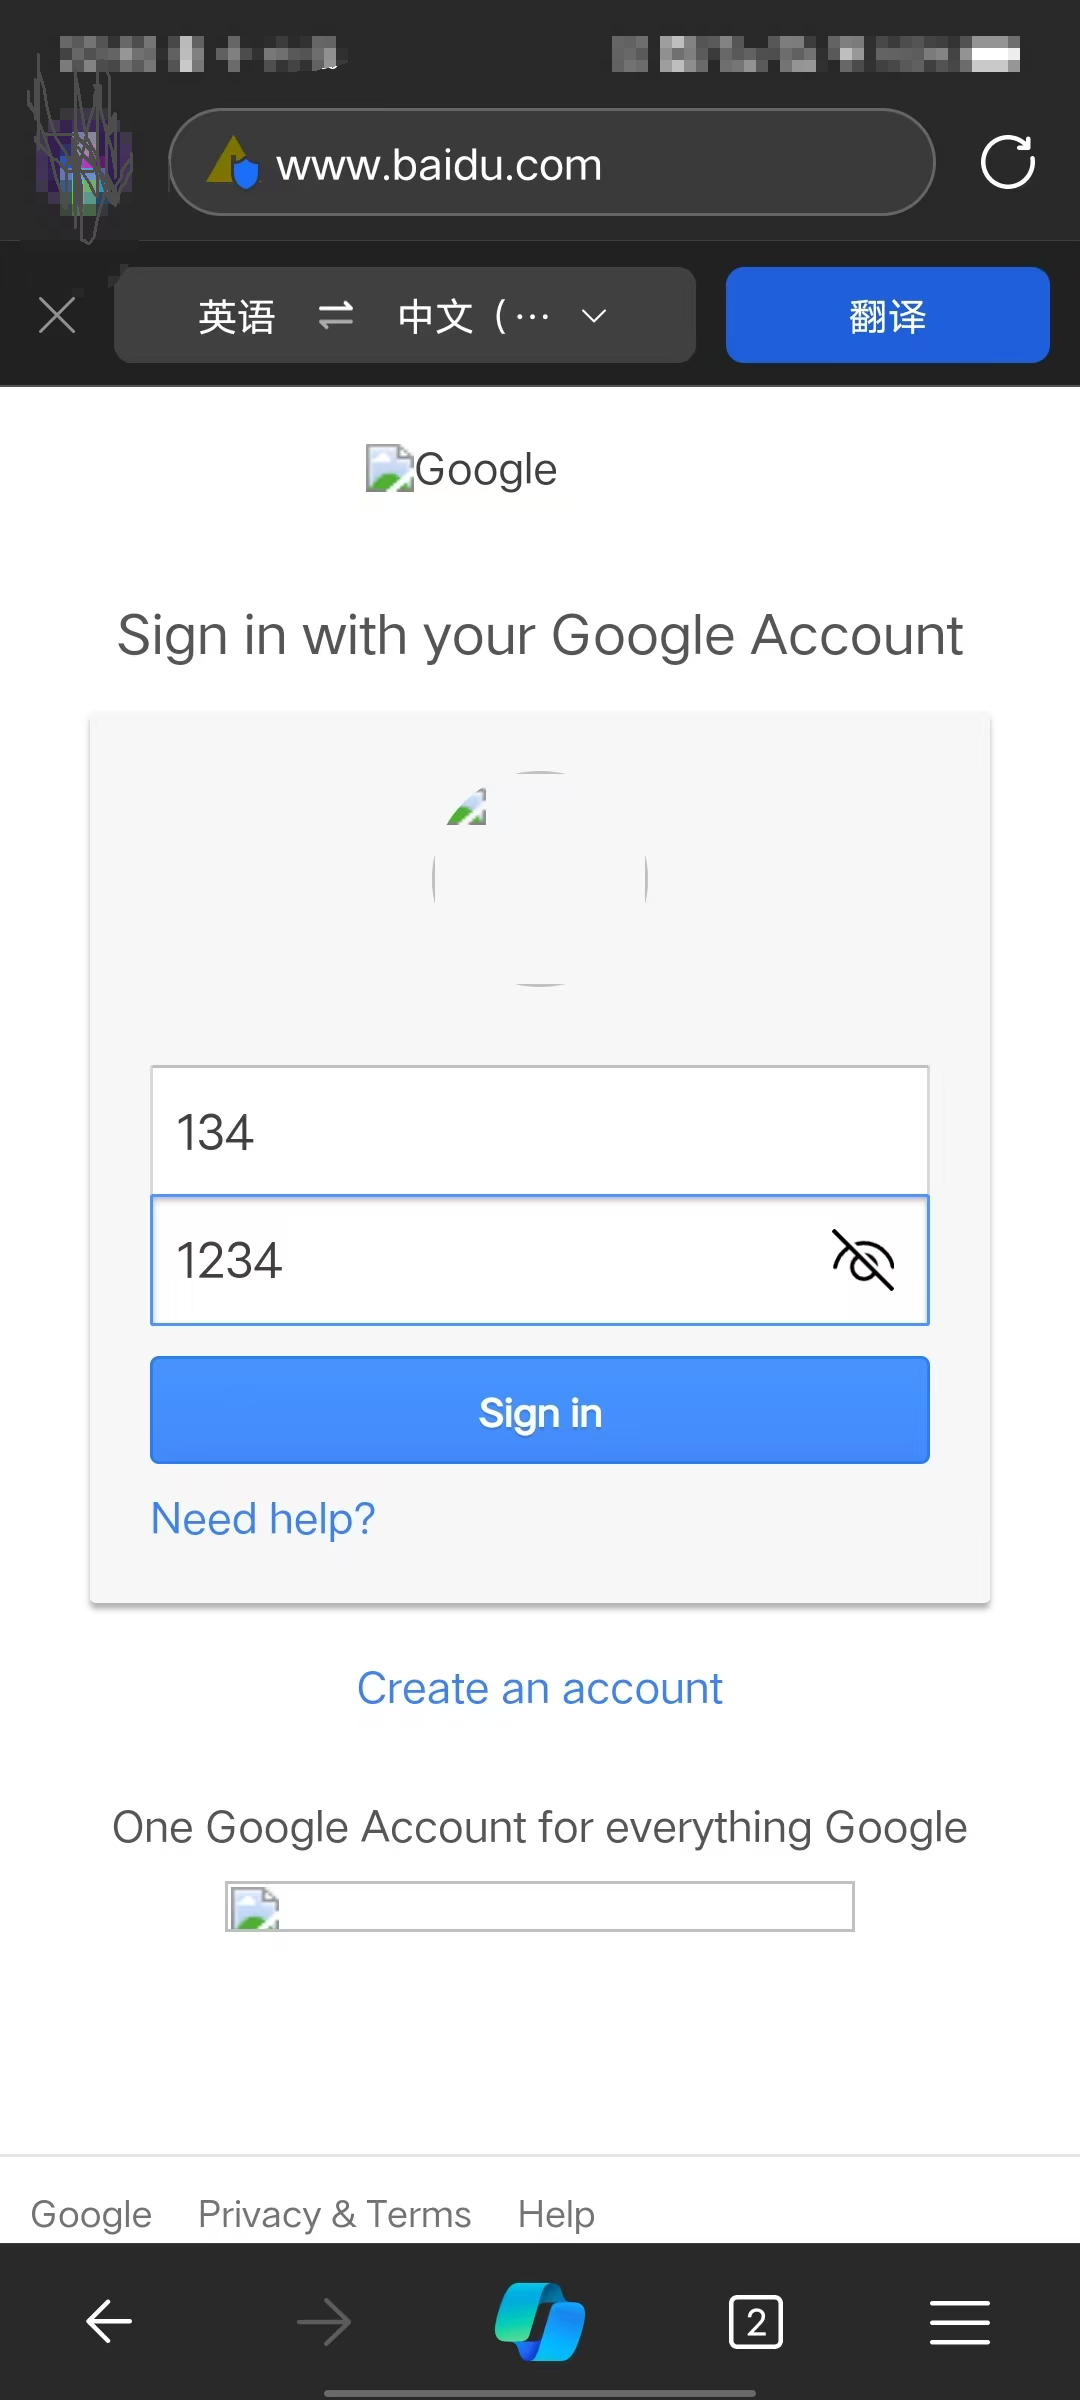1080x2400 pixels.
Task: Tap the site security warning icon
Action: point(232,163)
